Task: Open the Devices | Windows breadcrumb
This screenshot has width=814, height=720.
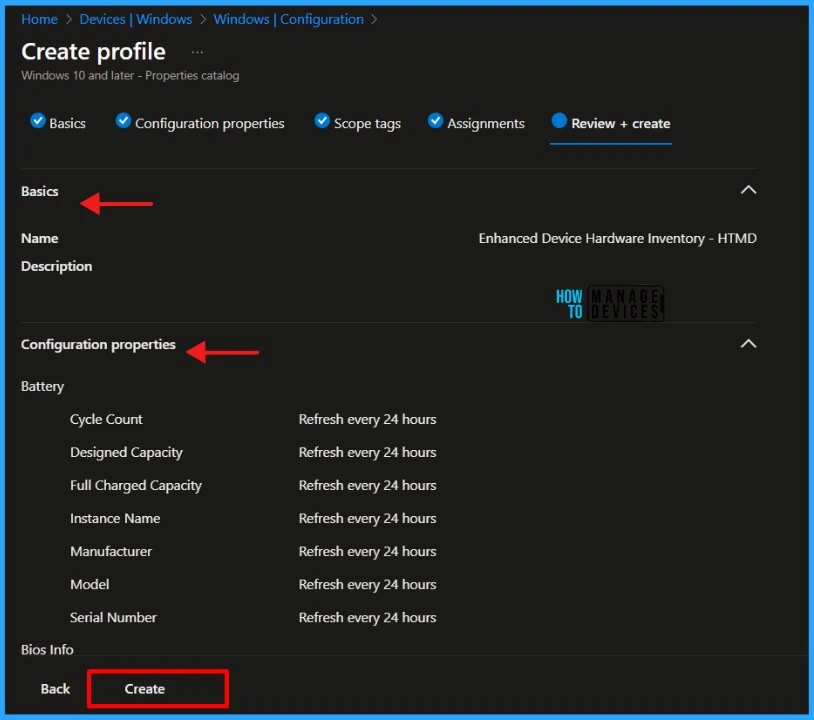Action: [135, 19]
